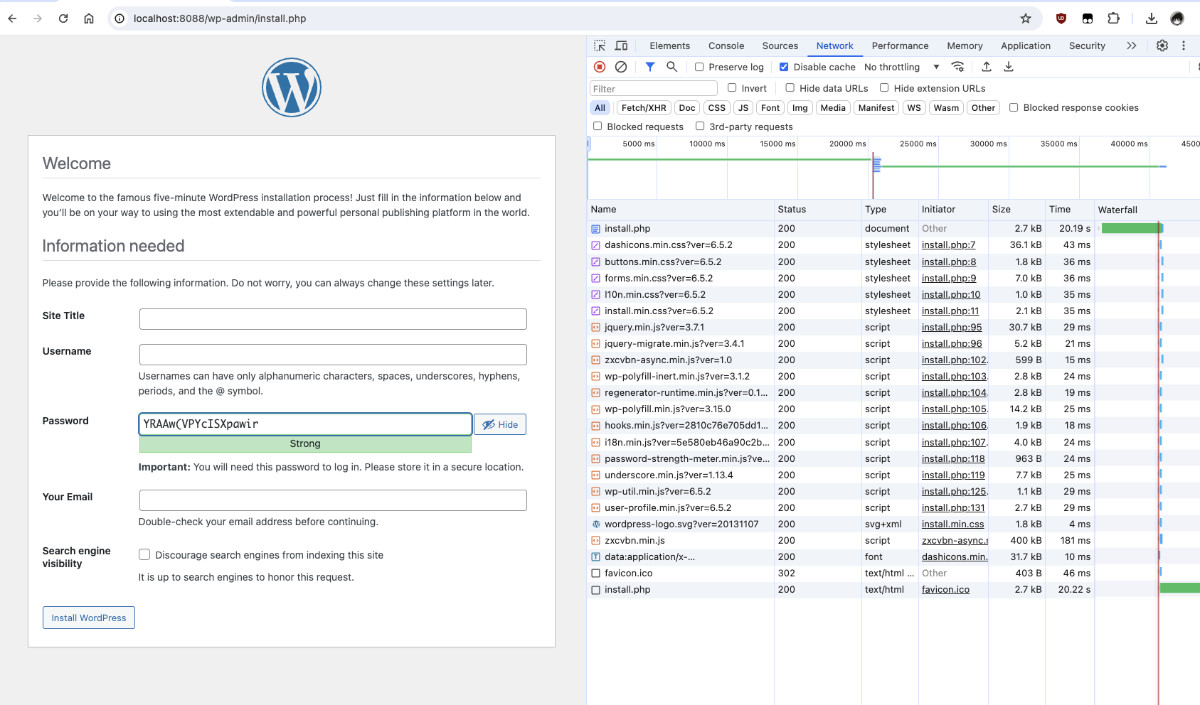Activate the DevTools inspect element picker
This screenshot has width=1200, height=705.
(x=600, y=46)
